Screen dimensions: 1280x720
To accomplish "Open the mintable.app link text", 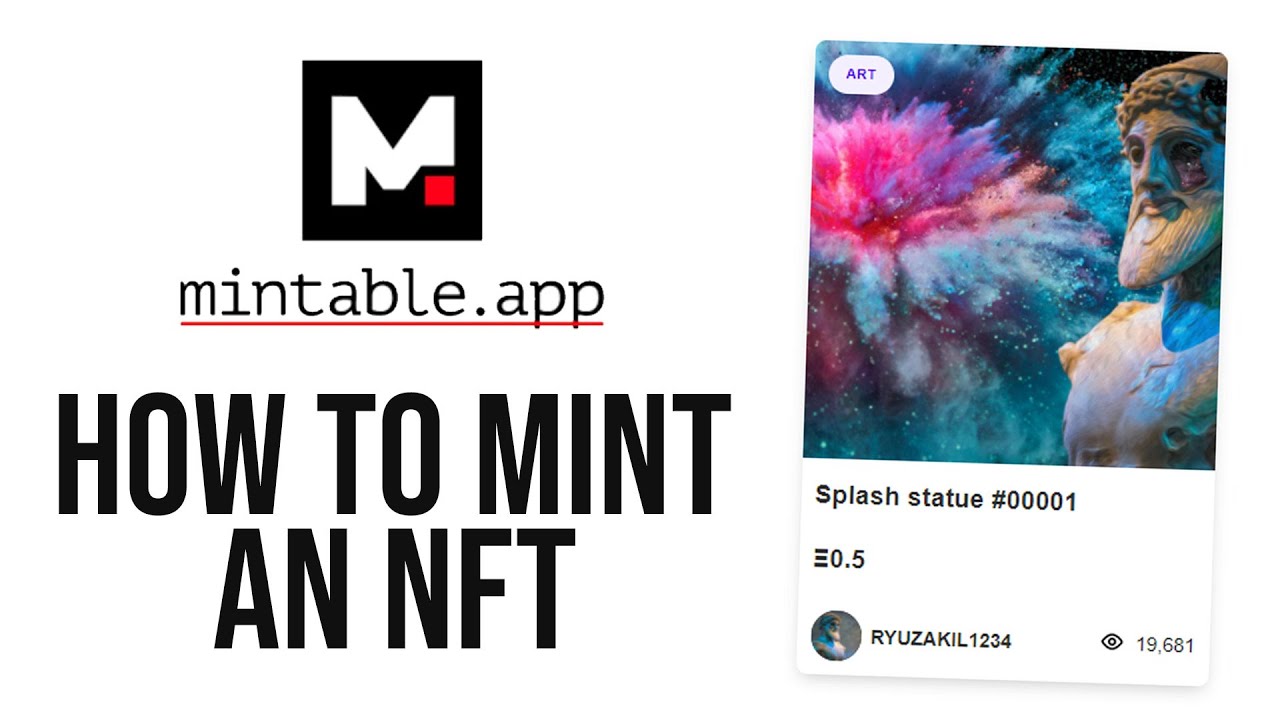I will point(392,296).
